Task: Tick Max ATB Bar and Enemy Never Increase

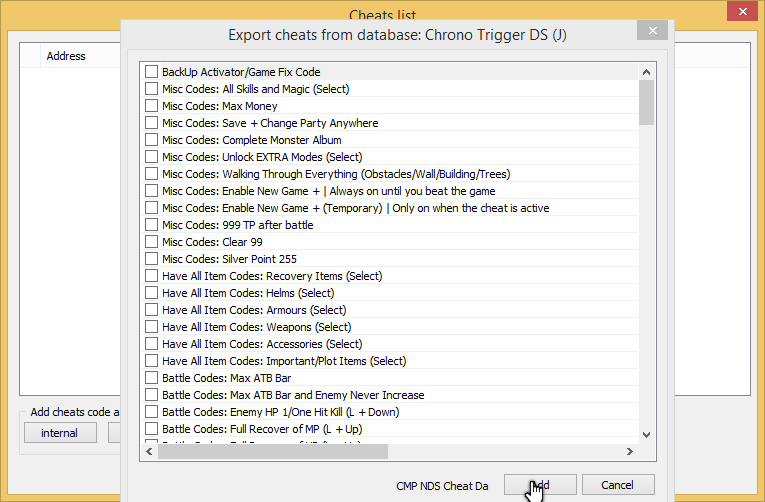Action: point(151,395)
